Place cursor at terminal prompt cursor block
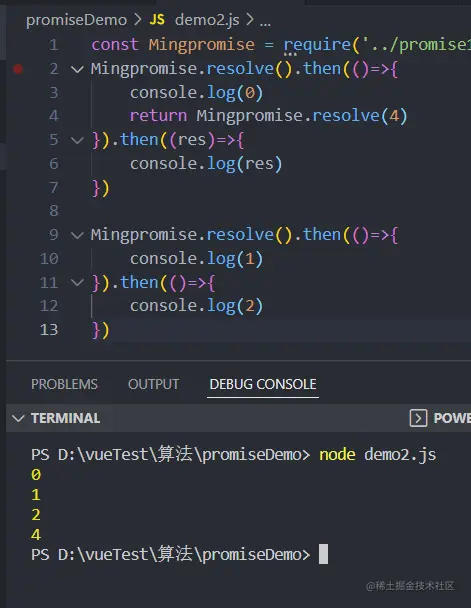This screenshot has width=471, height=608. [323, 554]
